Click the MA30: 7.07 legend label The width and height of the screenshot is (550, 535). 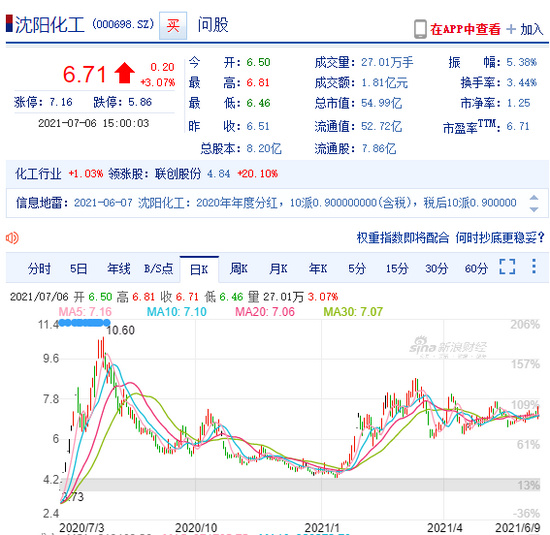tap(353, 312)
